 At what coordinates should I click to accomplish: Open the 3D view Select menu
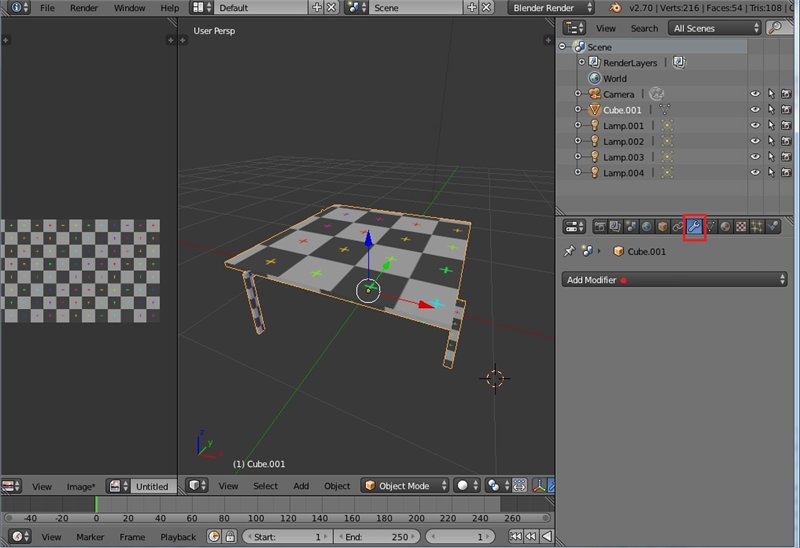coord(265,486)
